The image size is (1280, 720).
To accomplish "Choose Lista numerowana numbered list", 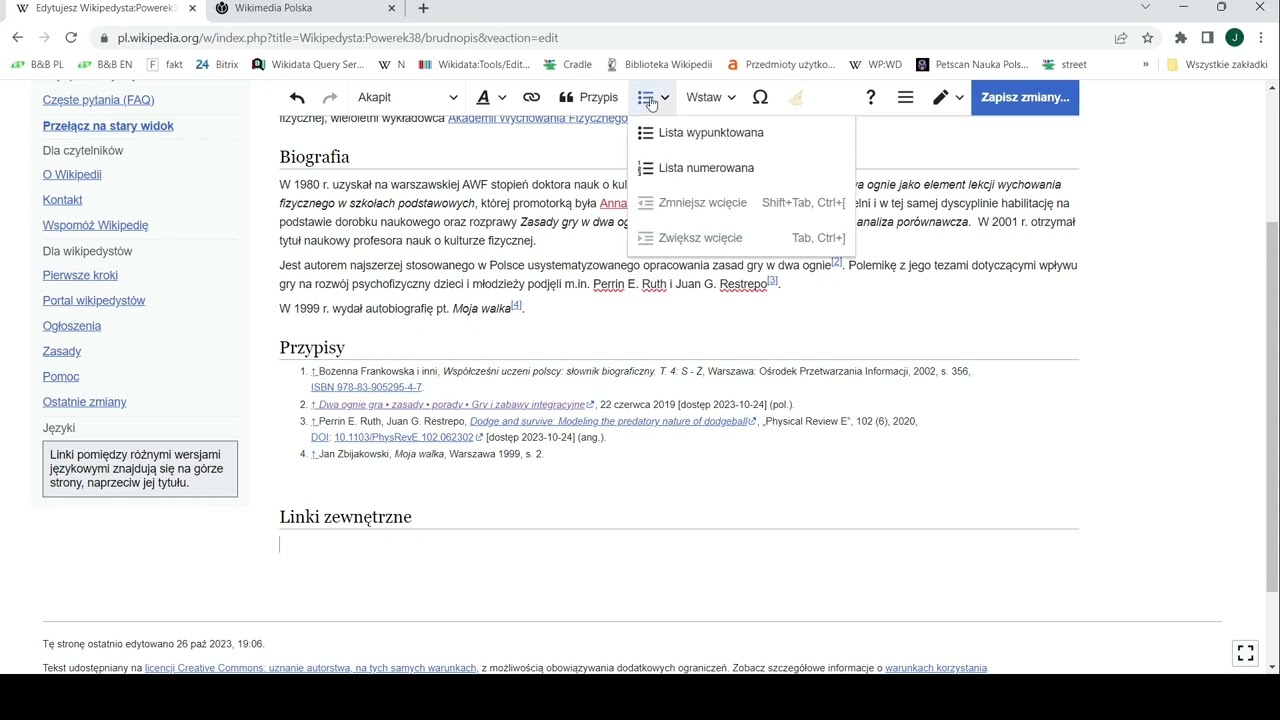I will click(742, 168).
